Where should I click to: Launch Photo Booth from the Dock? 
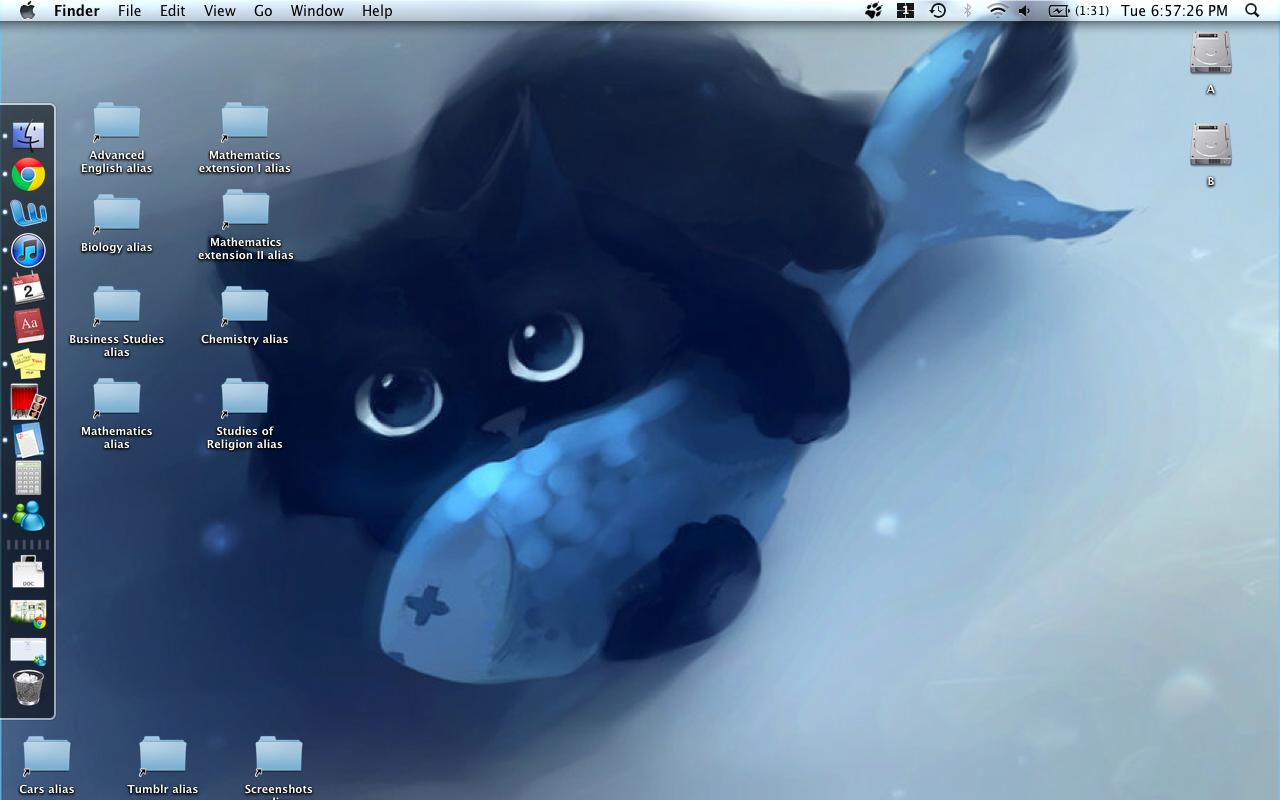[x=28, y=402]
